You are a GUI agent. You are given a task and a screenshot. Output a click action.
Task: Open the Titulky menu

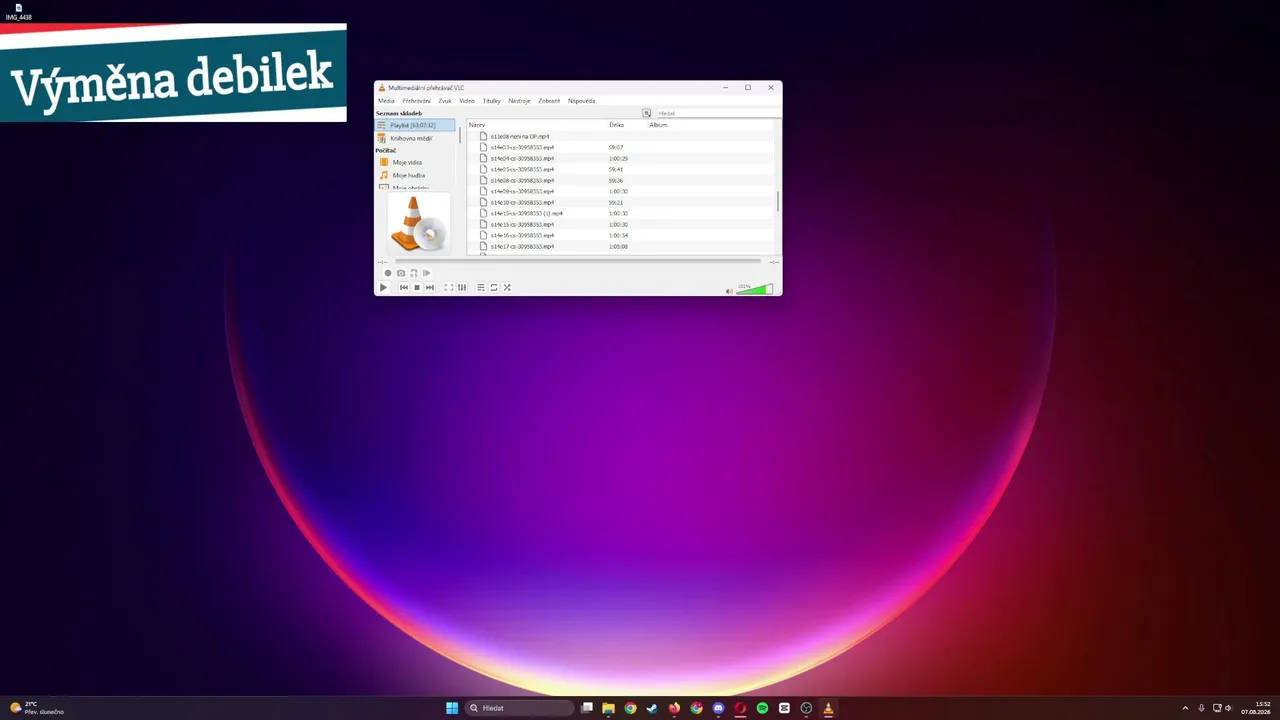(x=492, y=101)
